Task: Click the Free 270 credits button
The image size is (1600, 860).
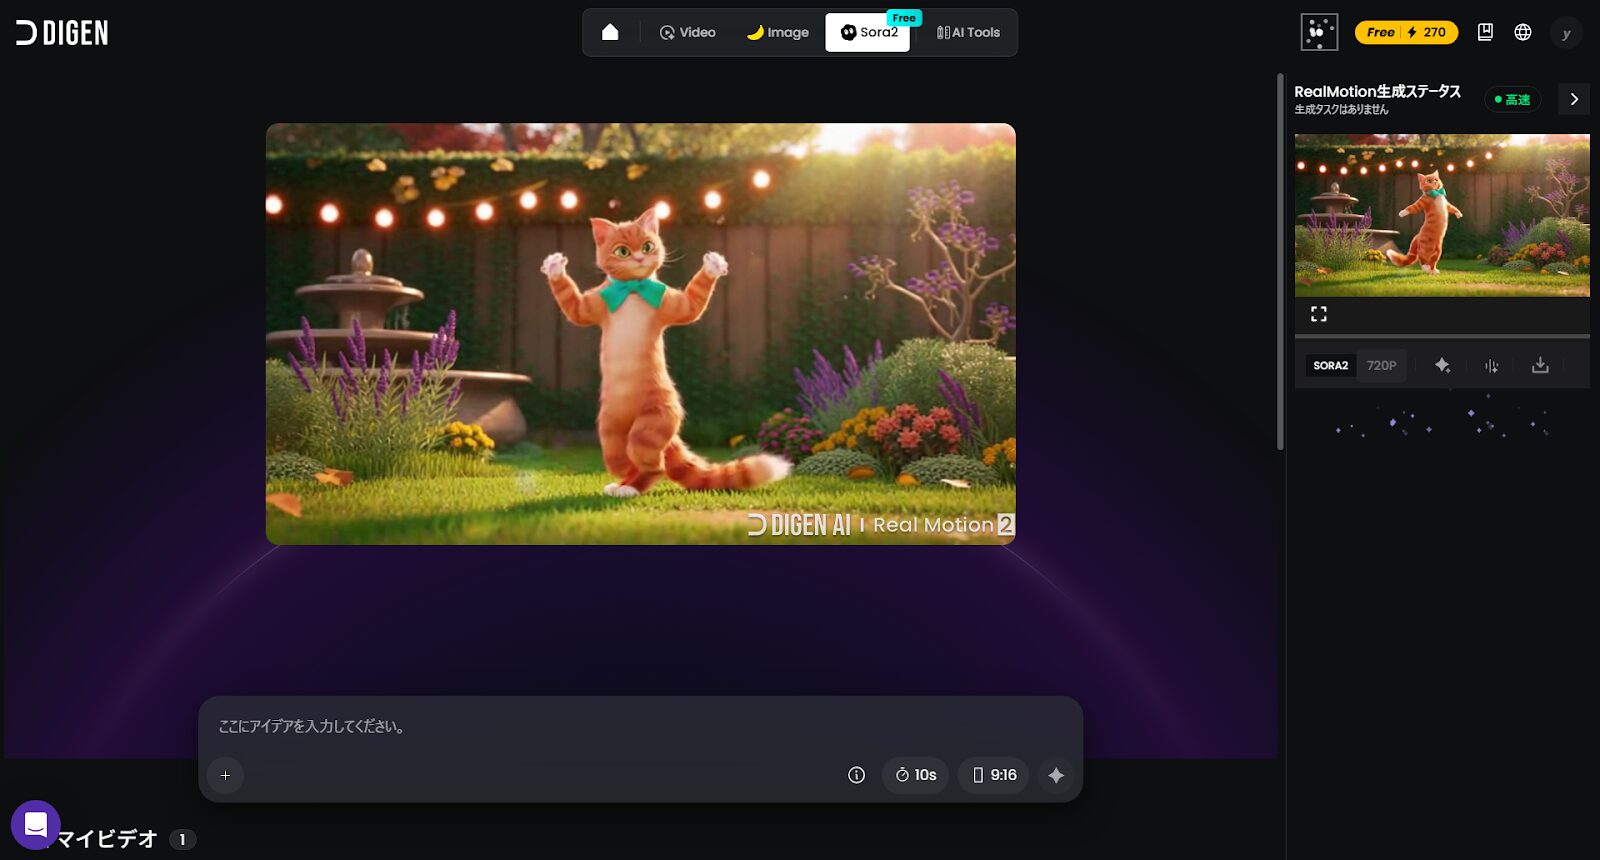Action: click(1406, 32)
